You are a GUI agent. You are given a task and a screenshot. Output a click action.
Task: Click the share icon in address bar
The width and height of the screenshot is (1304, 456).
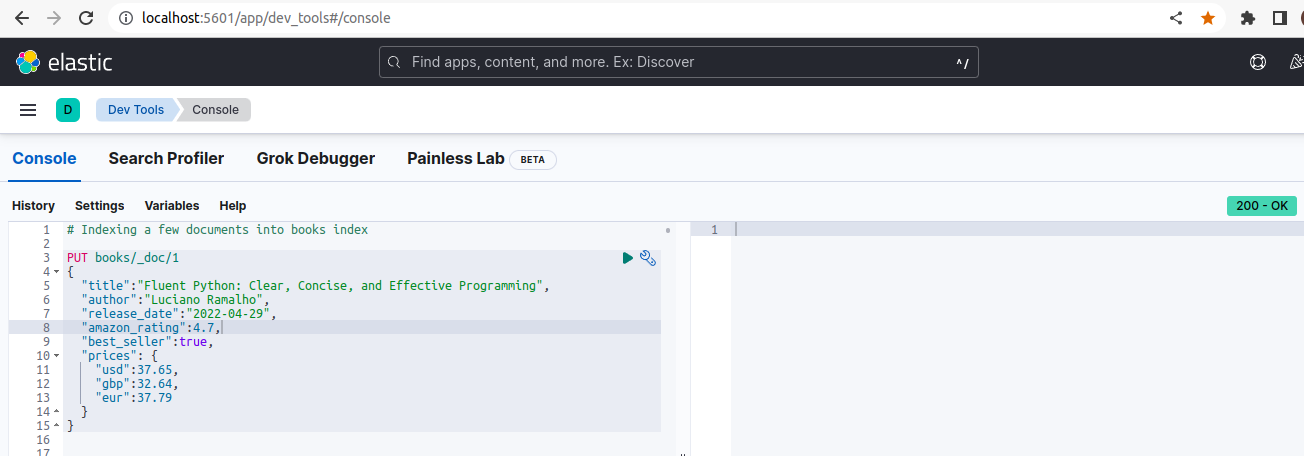coord(1176,18)
